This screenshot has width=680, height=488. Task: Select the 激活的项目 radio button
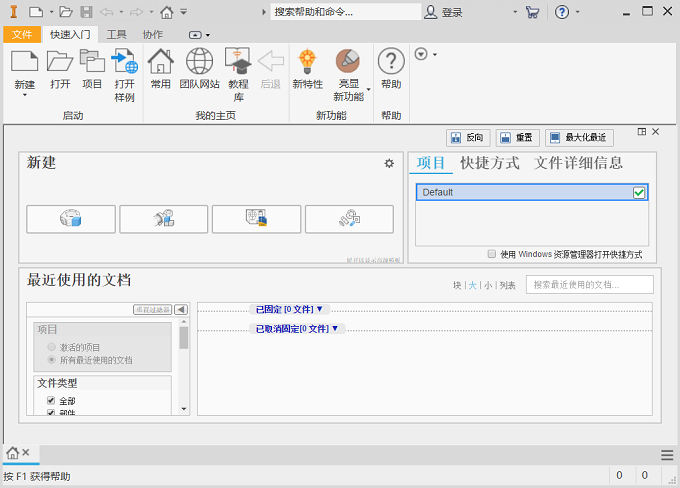[x=52, y=347]
